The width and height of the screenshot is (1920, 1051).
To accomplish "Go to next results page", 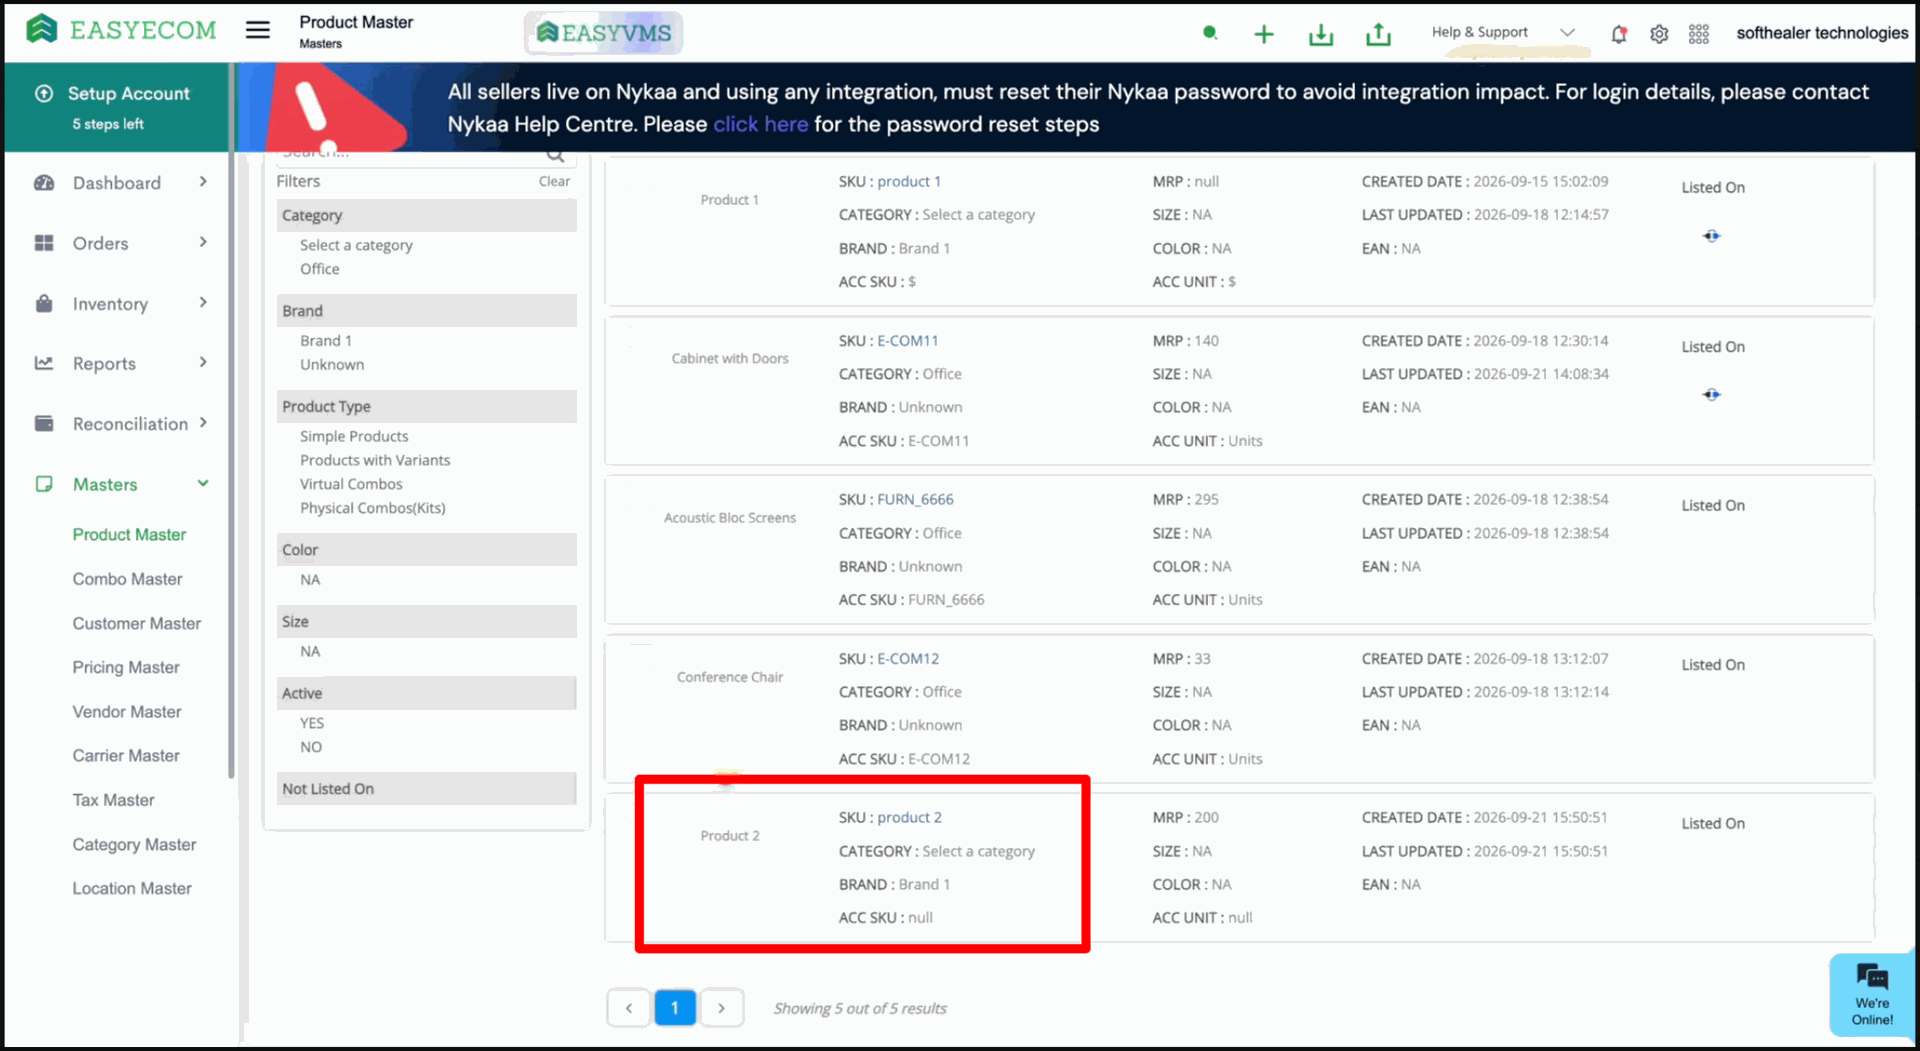I will 721,1008.
